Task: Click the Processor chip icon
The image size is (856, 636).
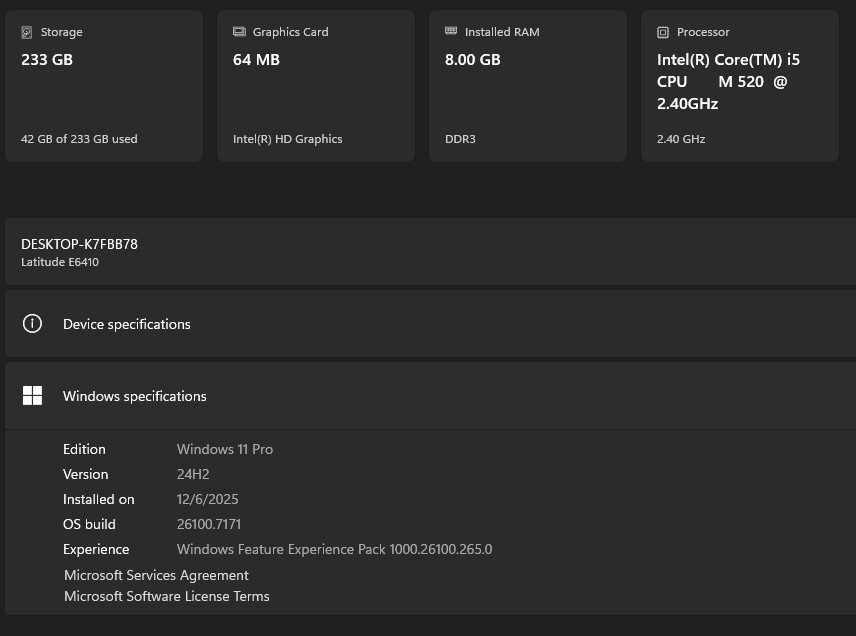Action: (663, 32)
